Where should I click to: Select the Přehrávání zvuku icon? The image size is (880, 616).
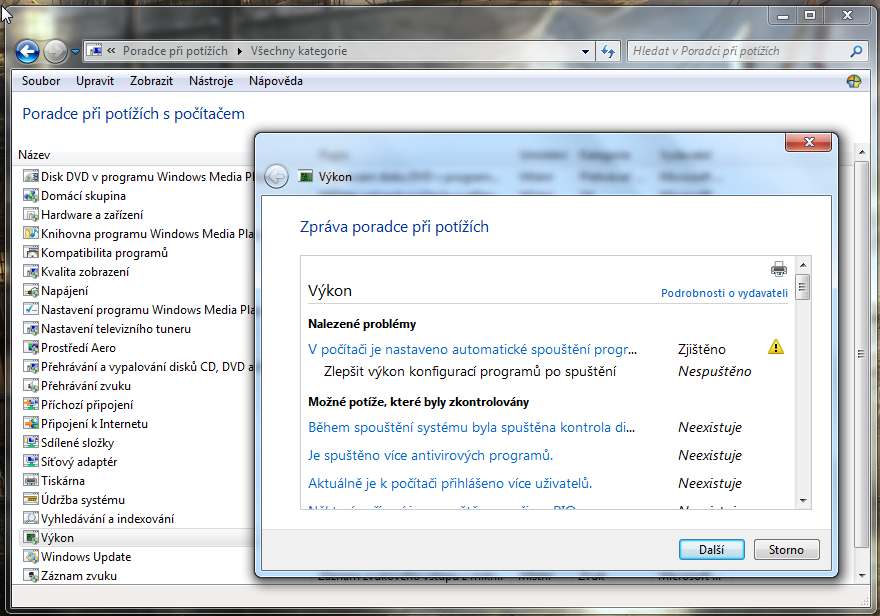pos(31,386)
